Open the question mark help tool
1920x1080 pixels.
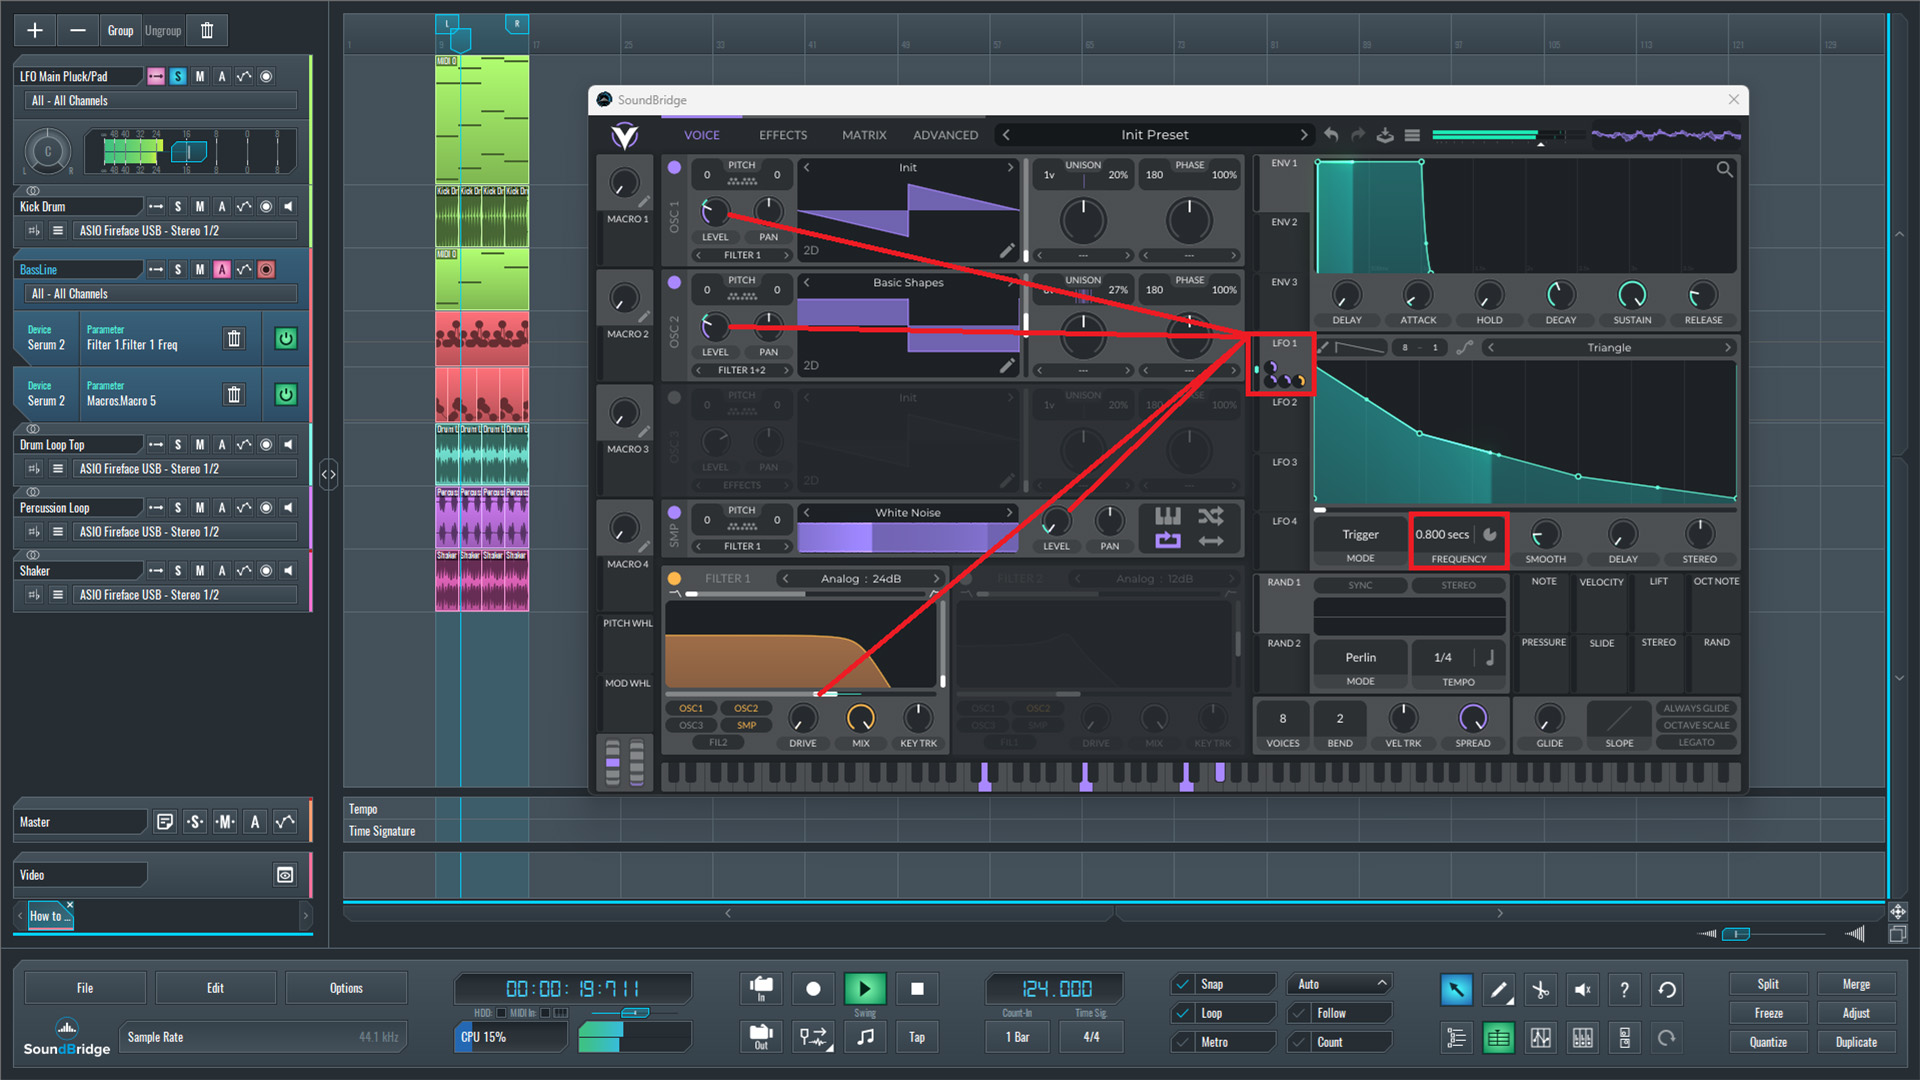click(x=1624, y=990)
